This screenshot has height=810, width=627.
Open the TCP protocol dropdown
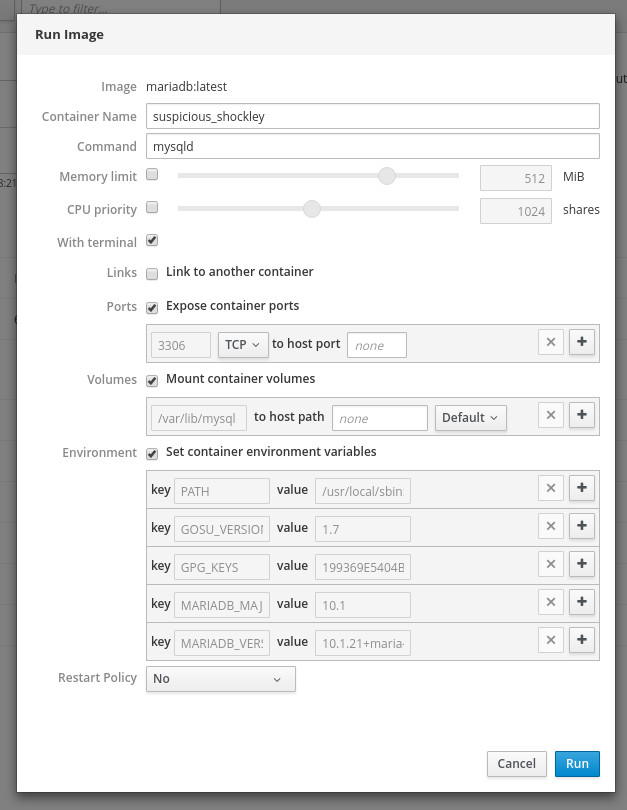(242, 344)
